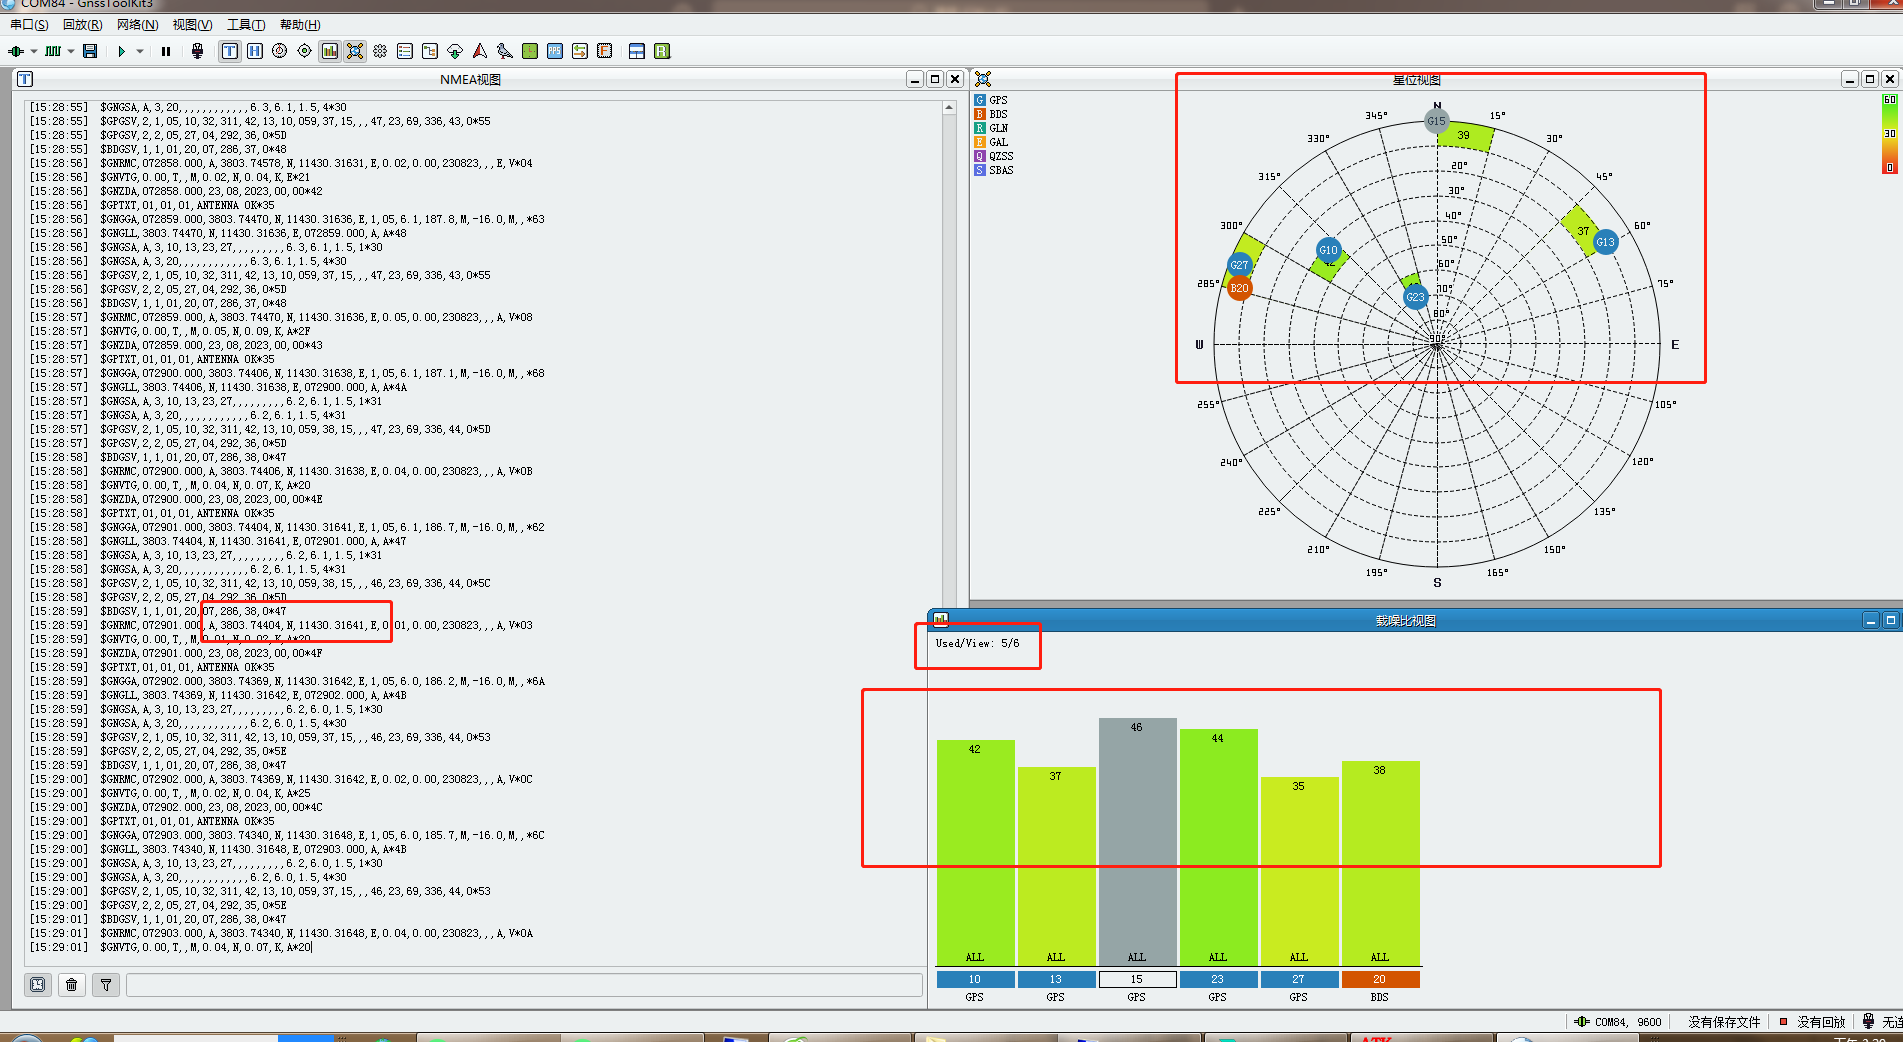Expand the baud rate dropdown arrow
Viewport: 1903px width, 1042px height.
(71, 51)
